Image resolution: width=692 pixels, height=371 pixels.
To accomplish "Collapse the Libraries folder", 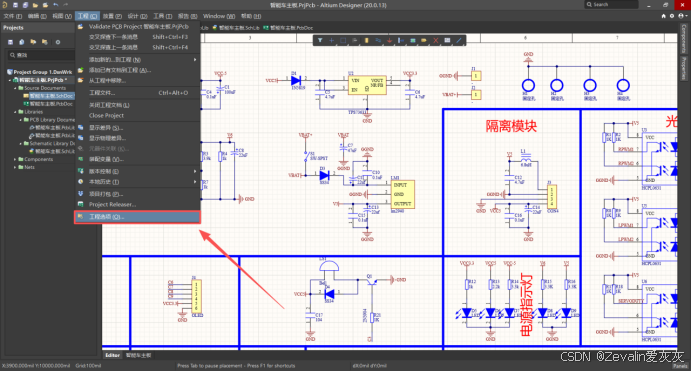I will [15, 112].
